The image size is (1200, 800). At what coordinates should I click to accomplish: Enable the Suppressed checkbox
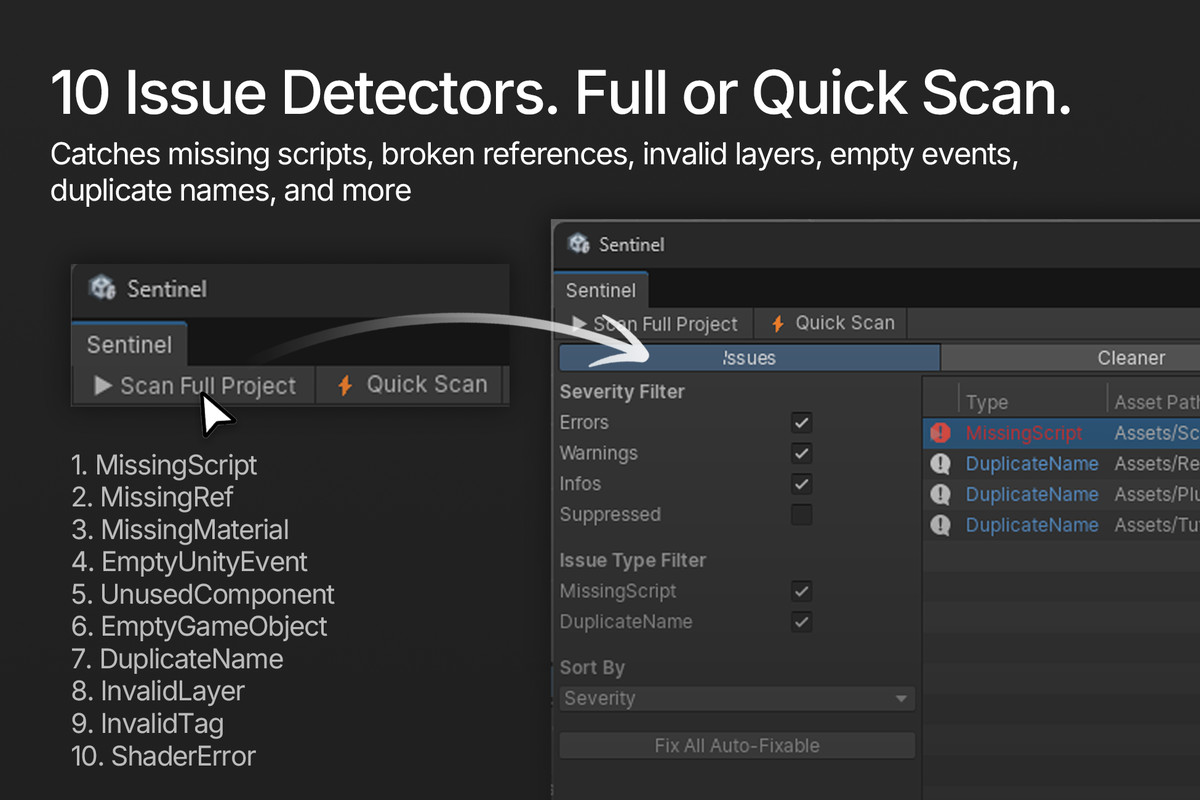[801, 515]
